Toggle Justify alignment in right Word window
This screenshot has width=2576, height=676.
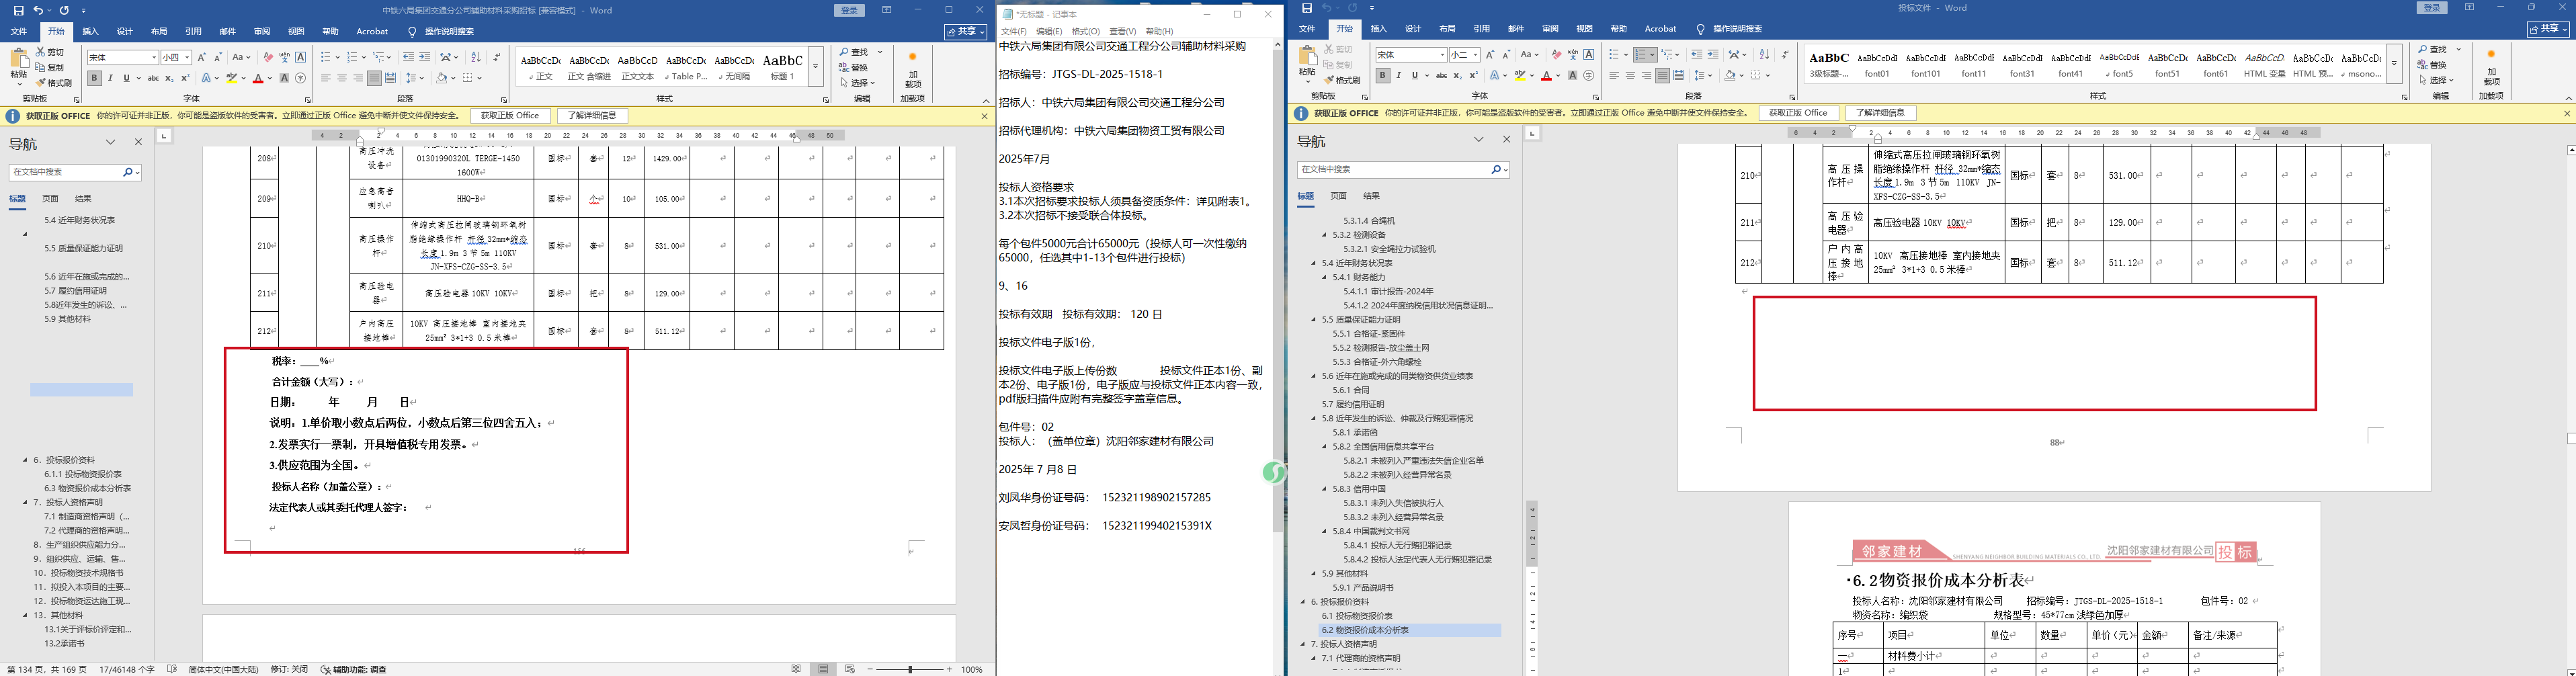pos(1662,75)
